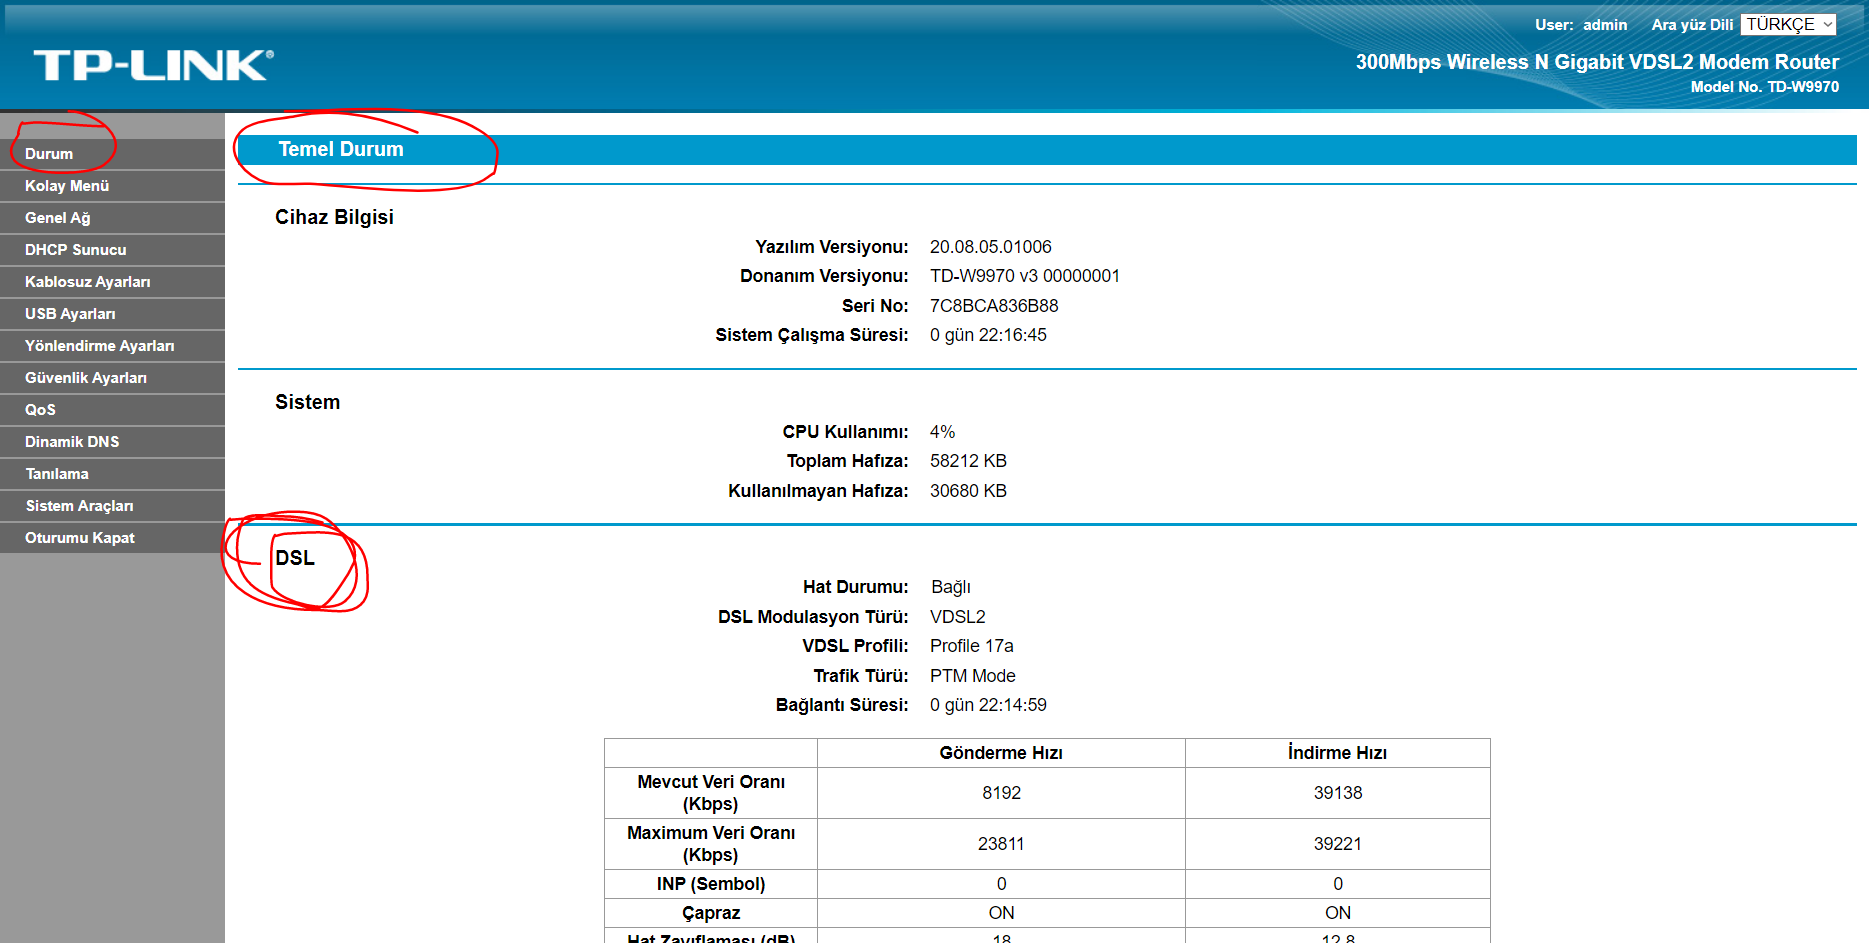Click the Trafik Türü label
The width and height of the screenshot is (1870, 943).
(861, 676)
